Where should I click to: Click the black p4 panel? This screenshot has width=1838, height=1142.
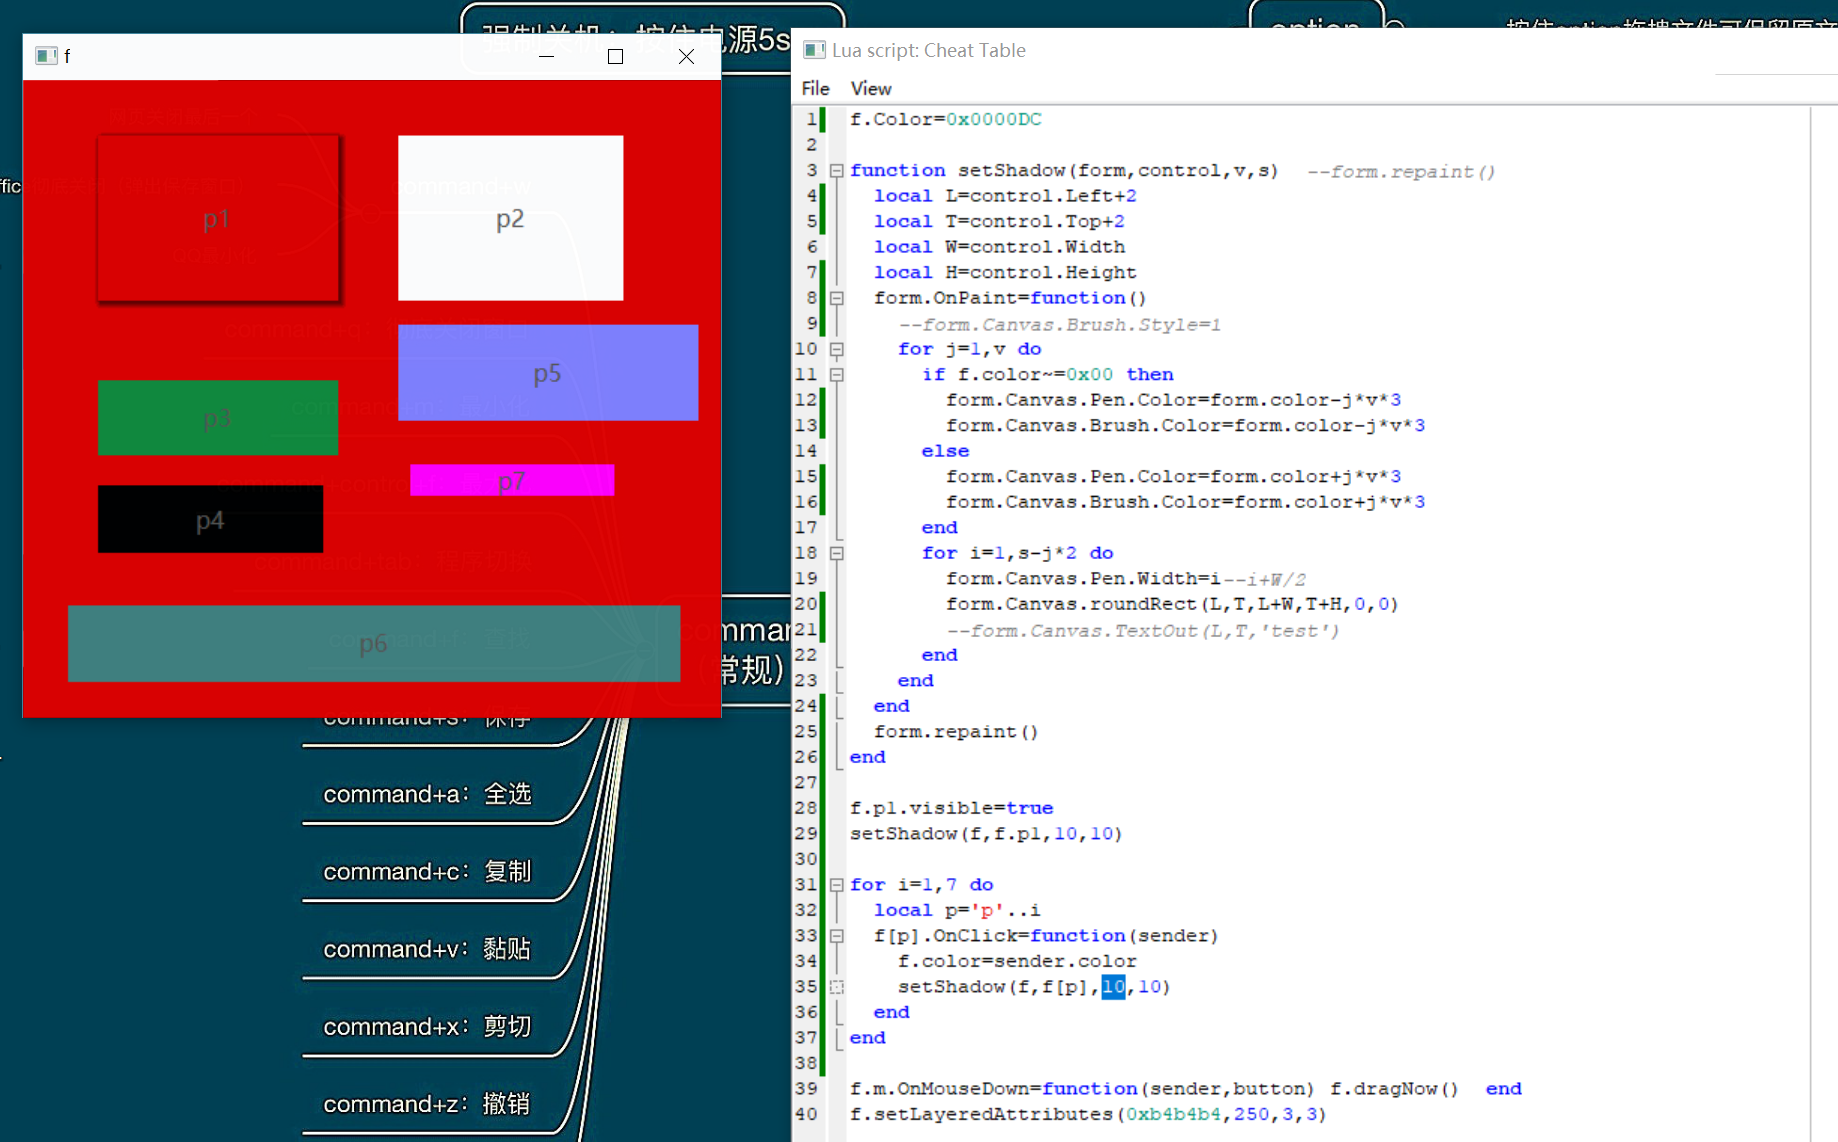coord(210,519)
